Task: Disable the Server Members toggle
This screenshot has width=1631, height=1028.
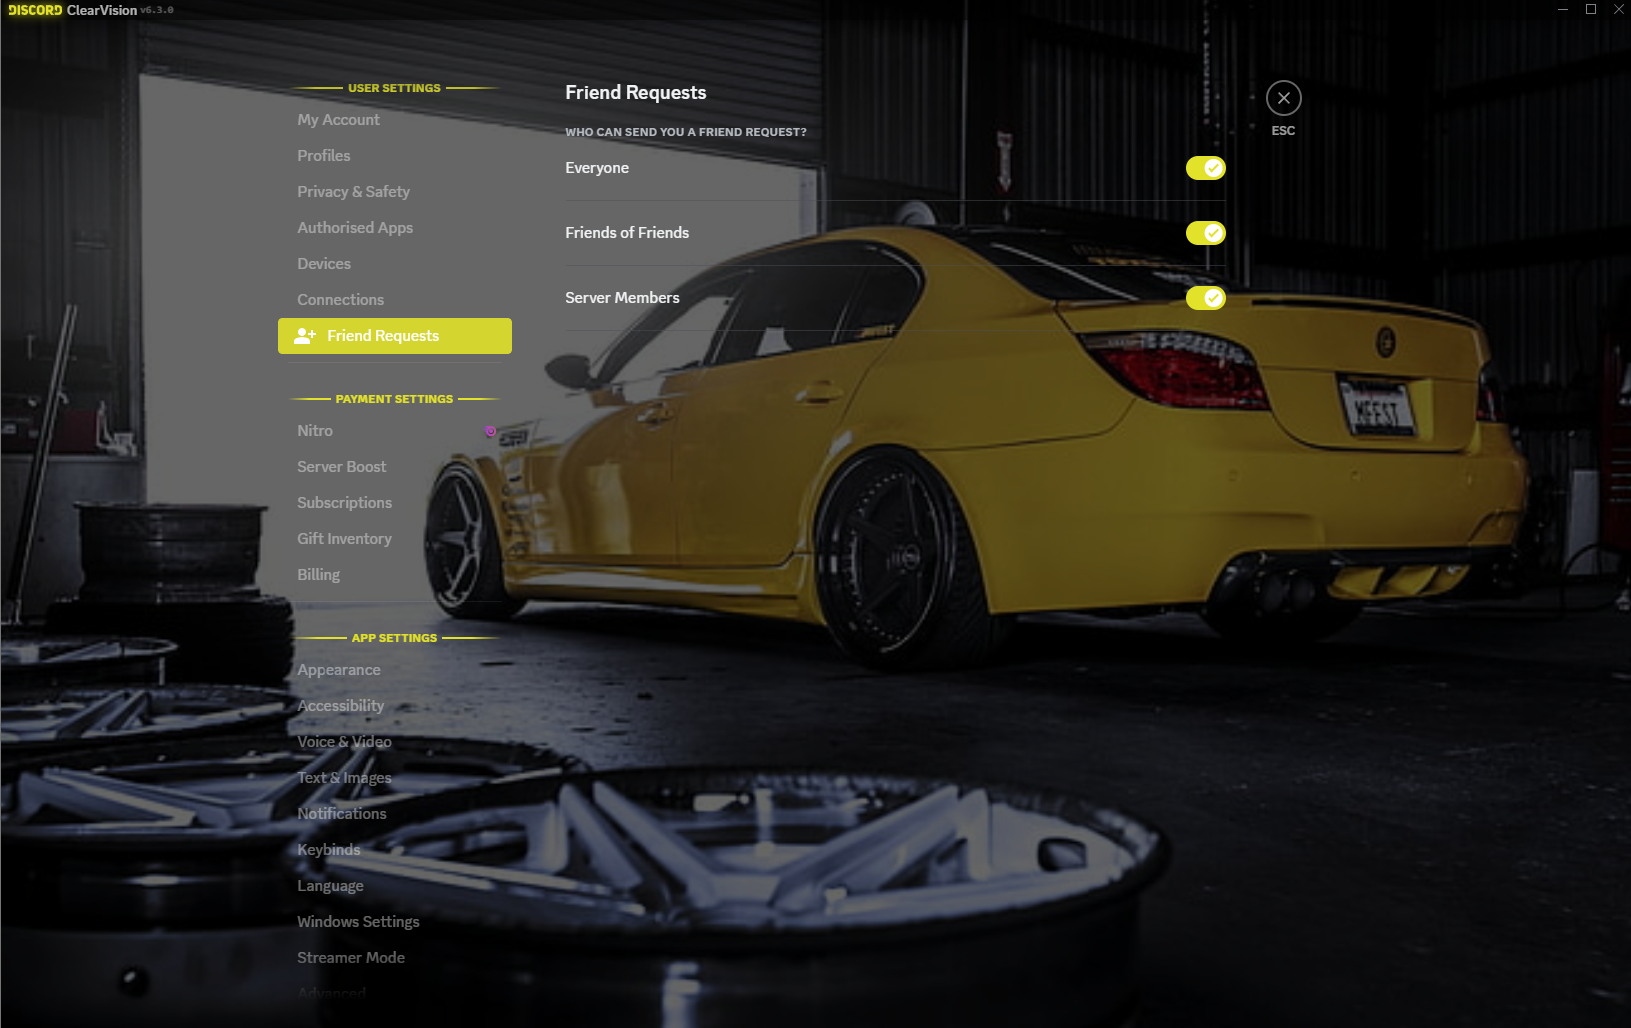Action: (x=1205, y=298)
